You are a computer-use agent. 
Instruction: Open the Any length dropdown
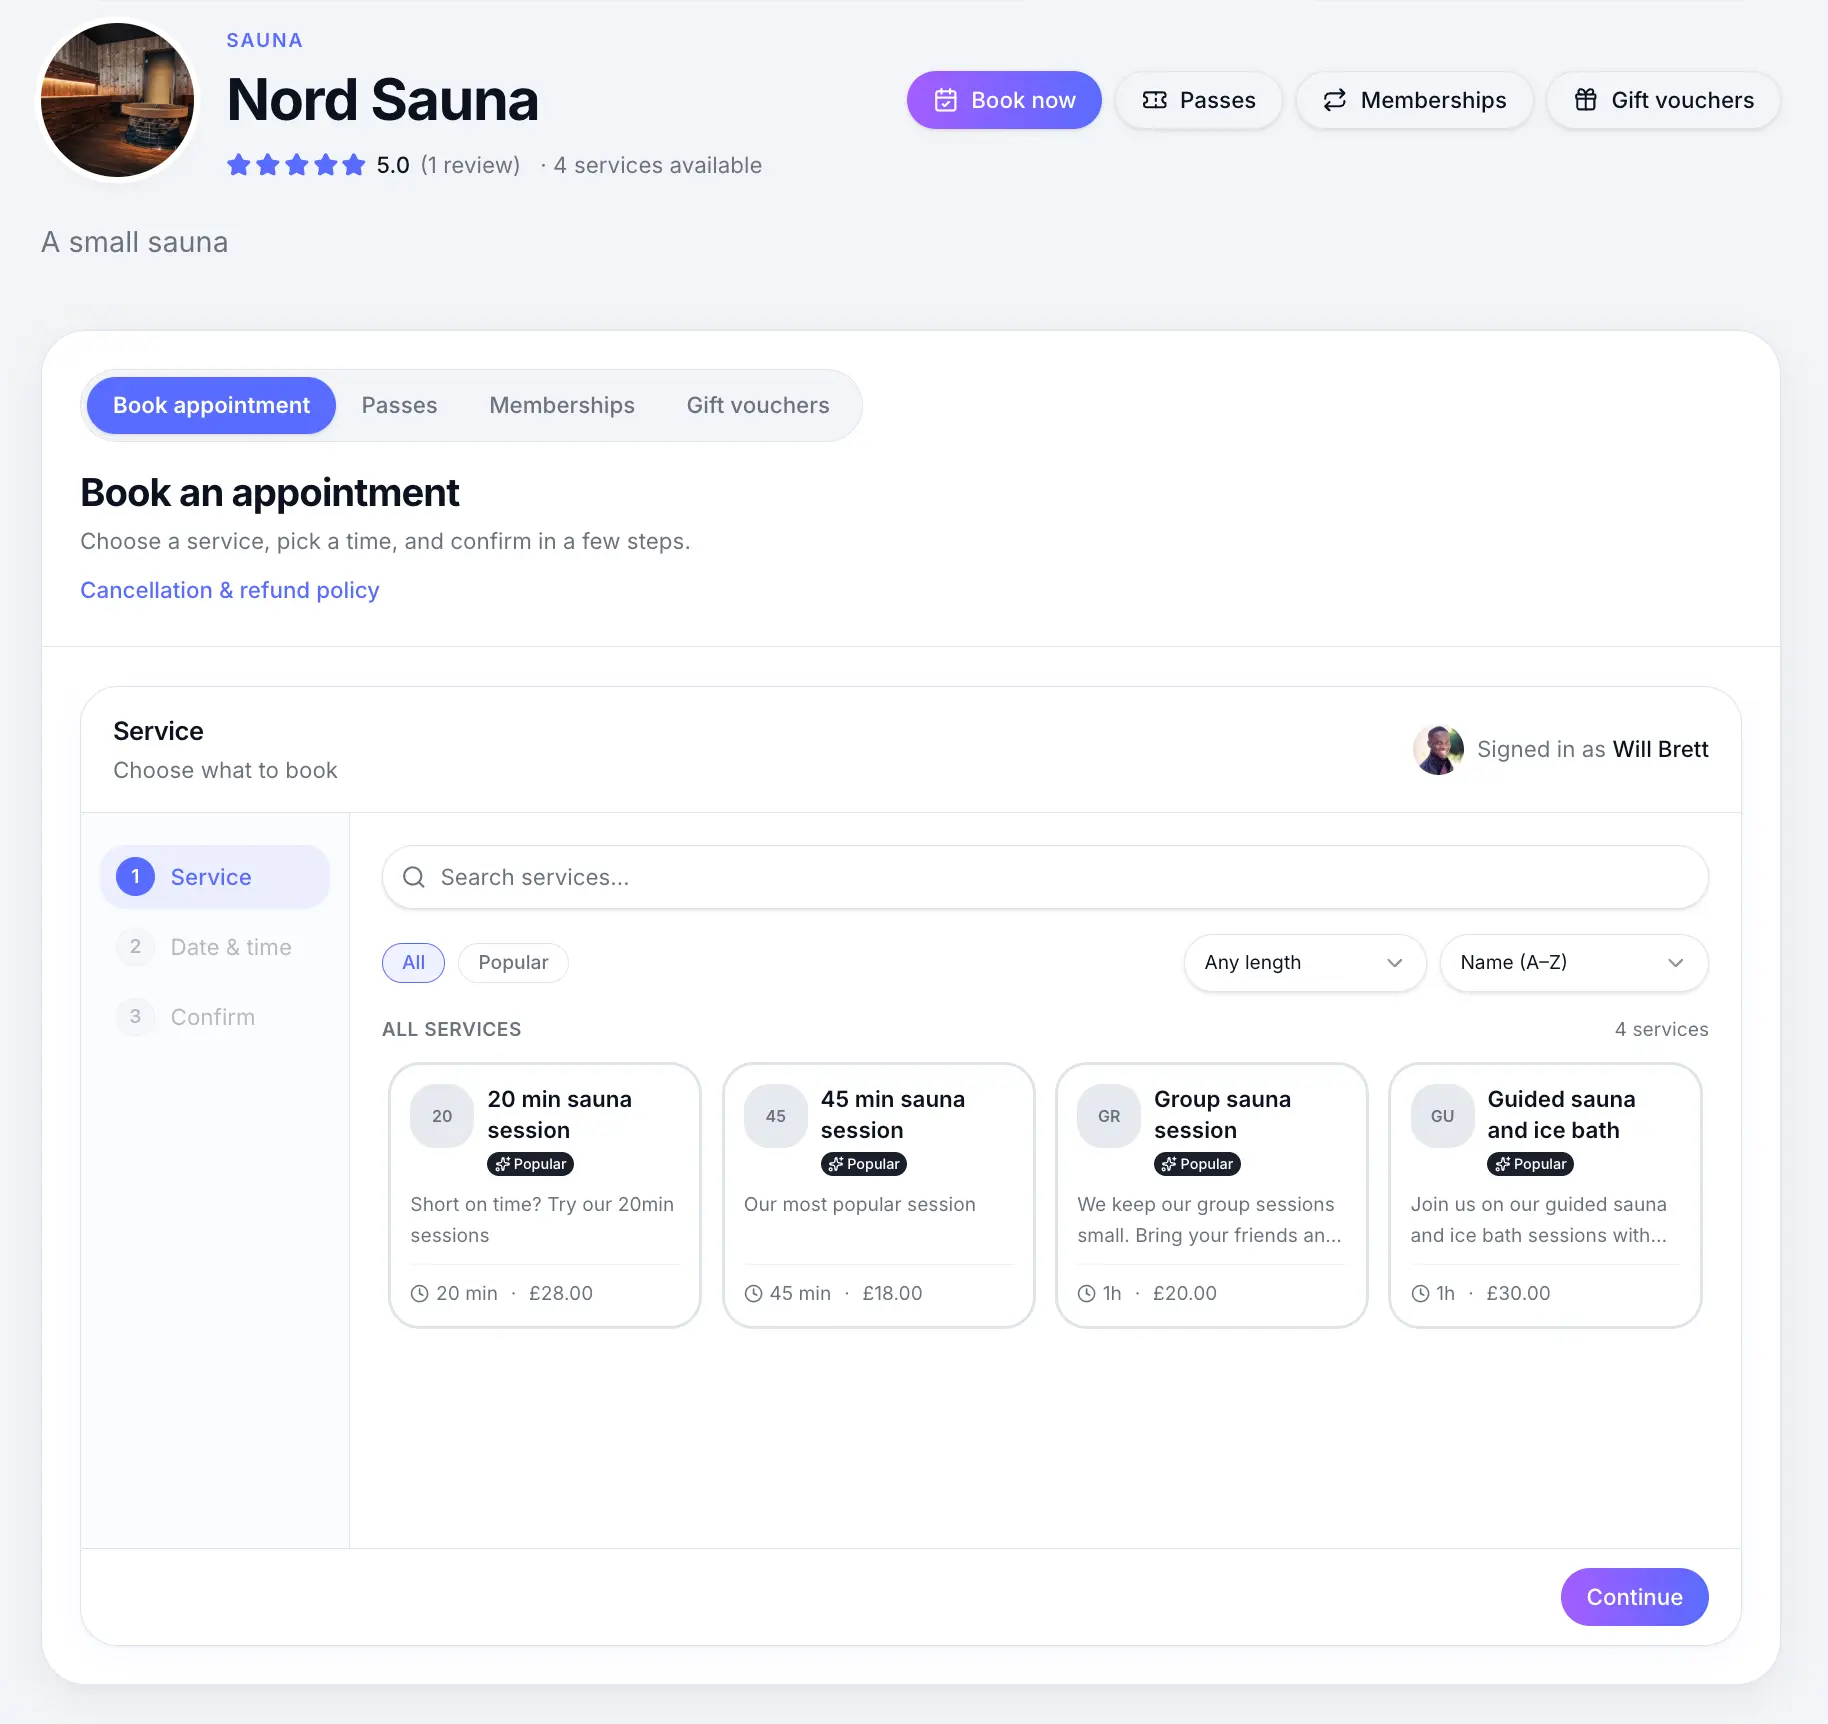(x=1304, y=962)
